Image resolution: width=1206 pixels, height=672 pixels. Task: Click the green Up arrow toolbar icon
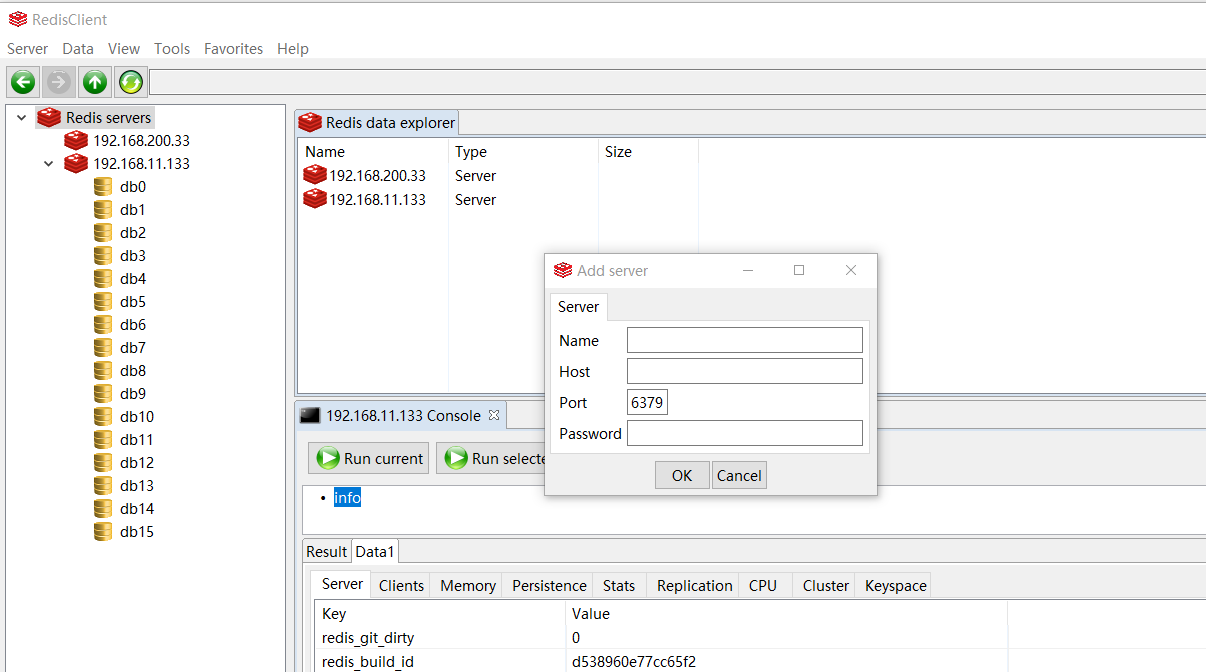tap(95, 82)
